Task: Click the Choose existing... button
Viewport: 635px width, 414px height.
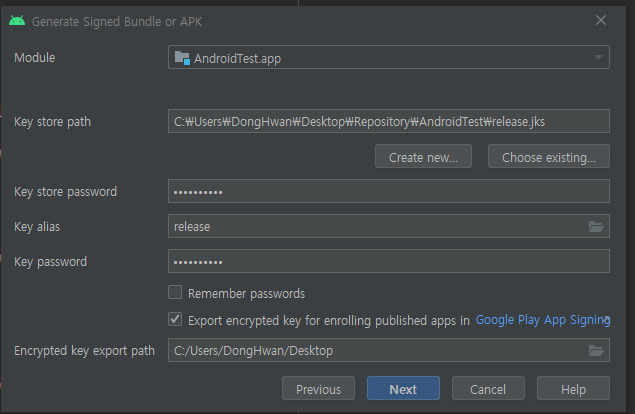Action: point(549,156)
